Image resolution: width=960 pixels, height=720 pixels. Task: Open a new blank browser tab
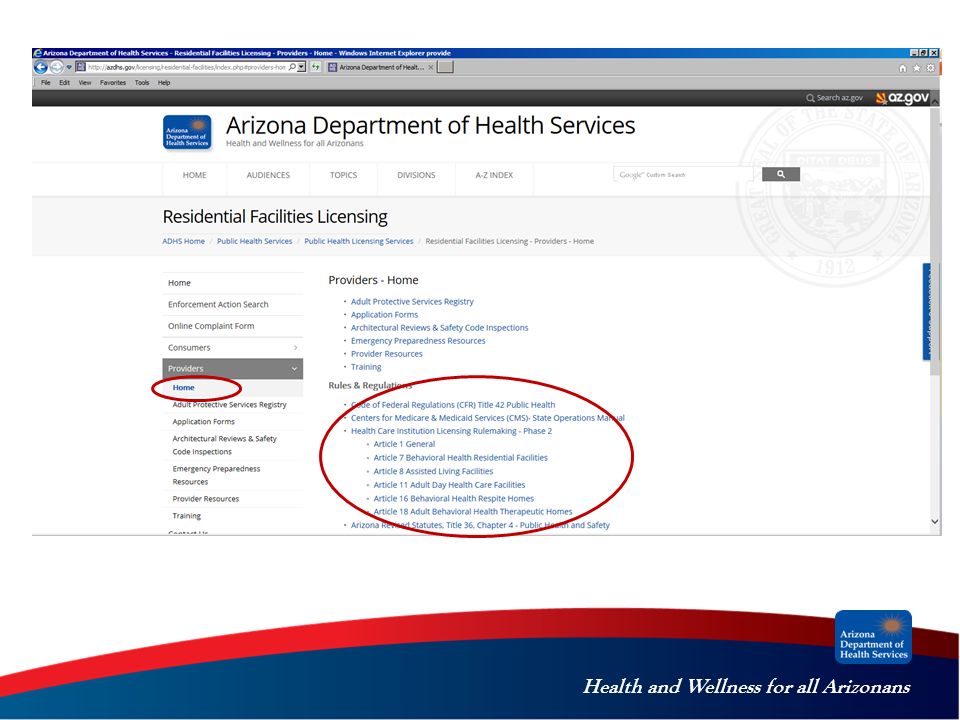pos(446,67)
